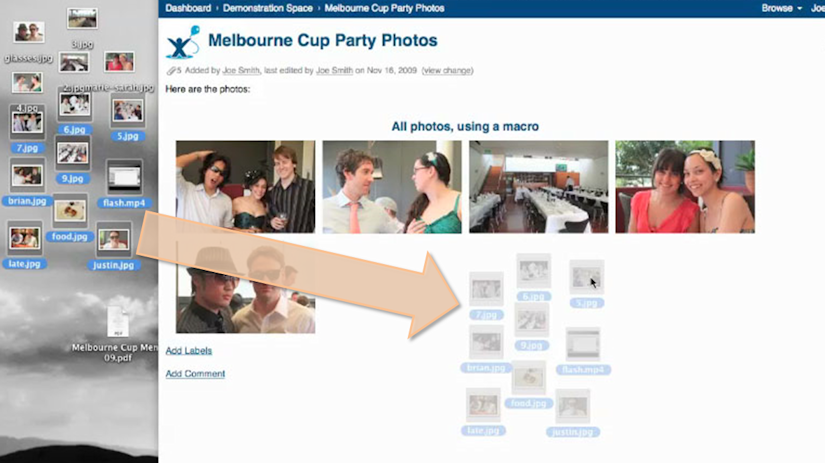This screenshot has height=463, width=825.
Task: Click the glasses.jpg desktop icon
Action: coord(28,33)
